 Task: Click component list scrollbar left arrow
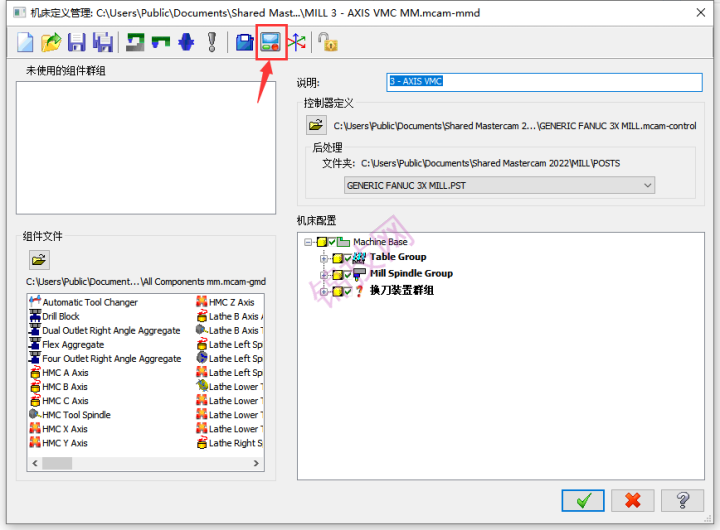[x=35, y=463]
